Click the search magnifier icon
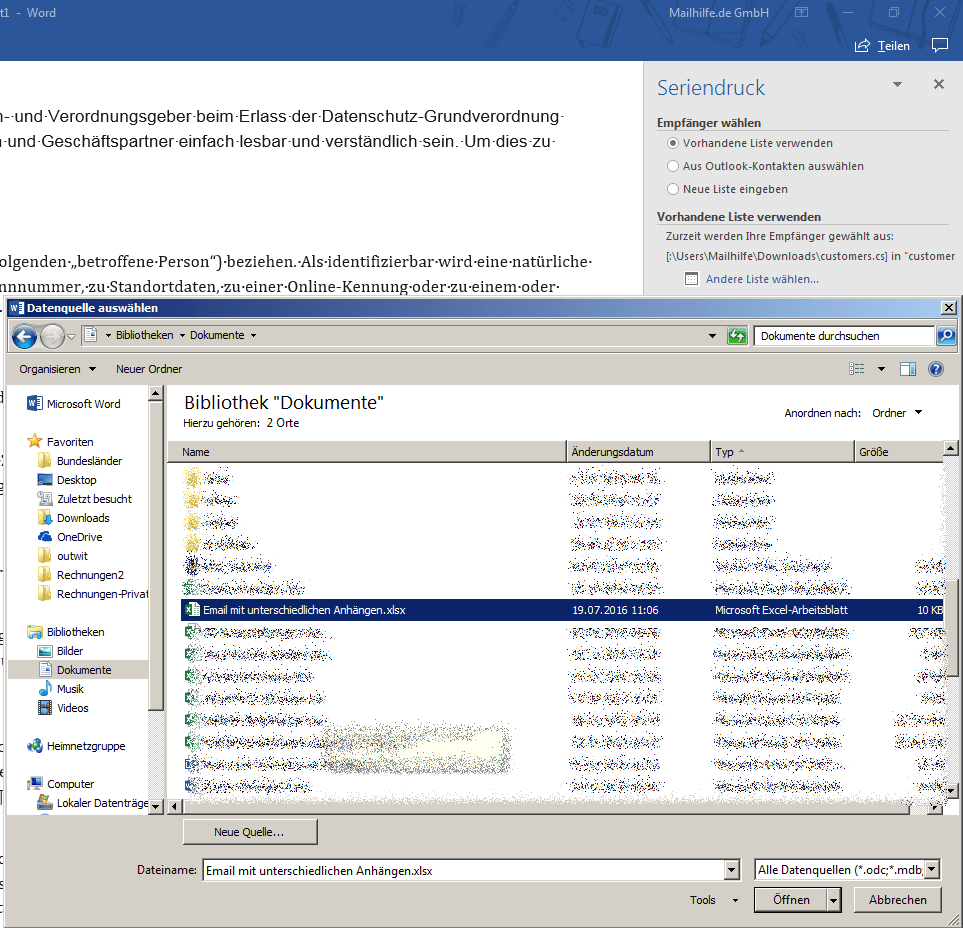The width and height of the screenshot is (963, 928). [x=946, y=335]
